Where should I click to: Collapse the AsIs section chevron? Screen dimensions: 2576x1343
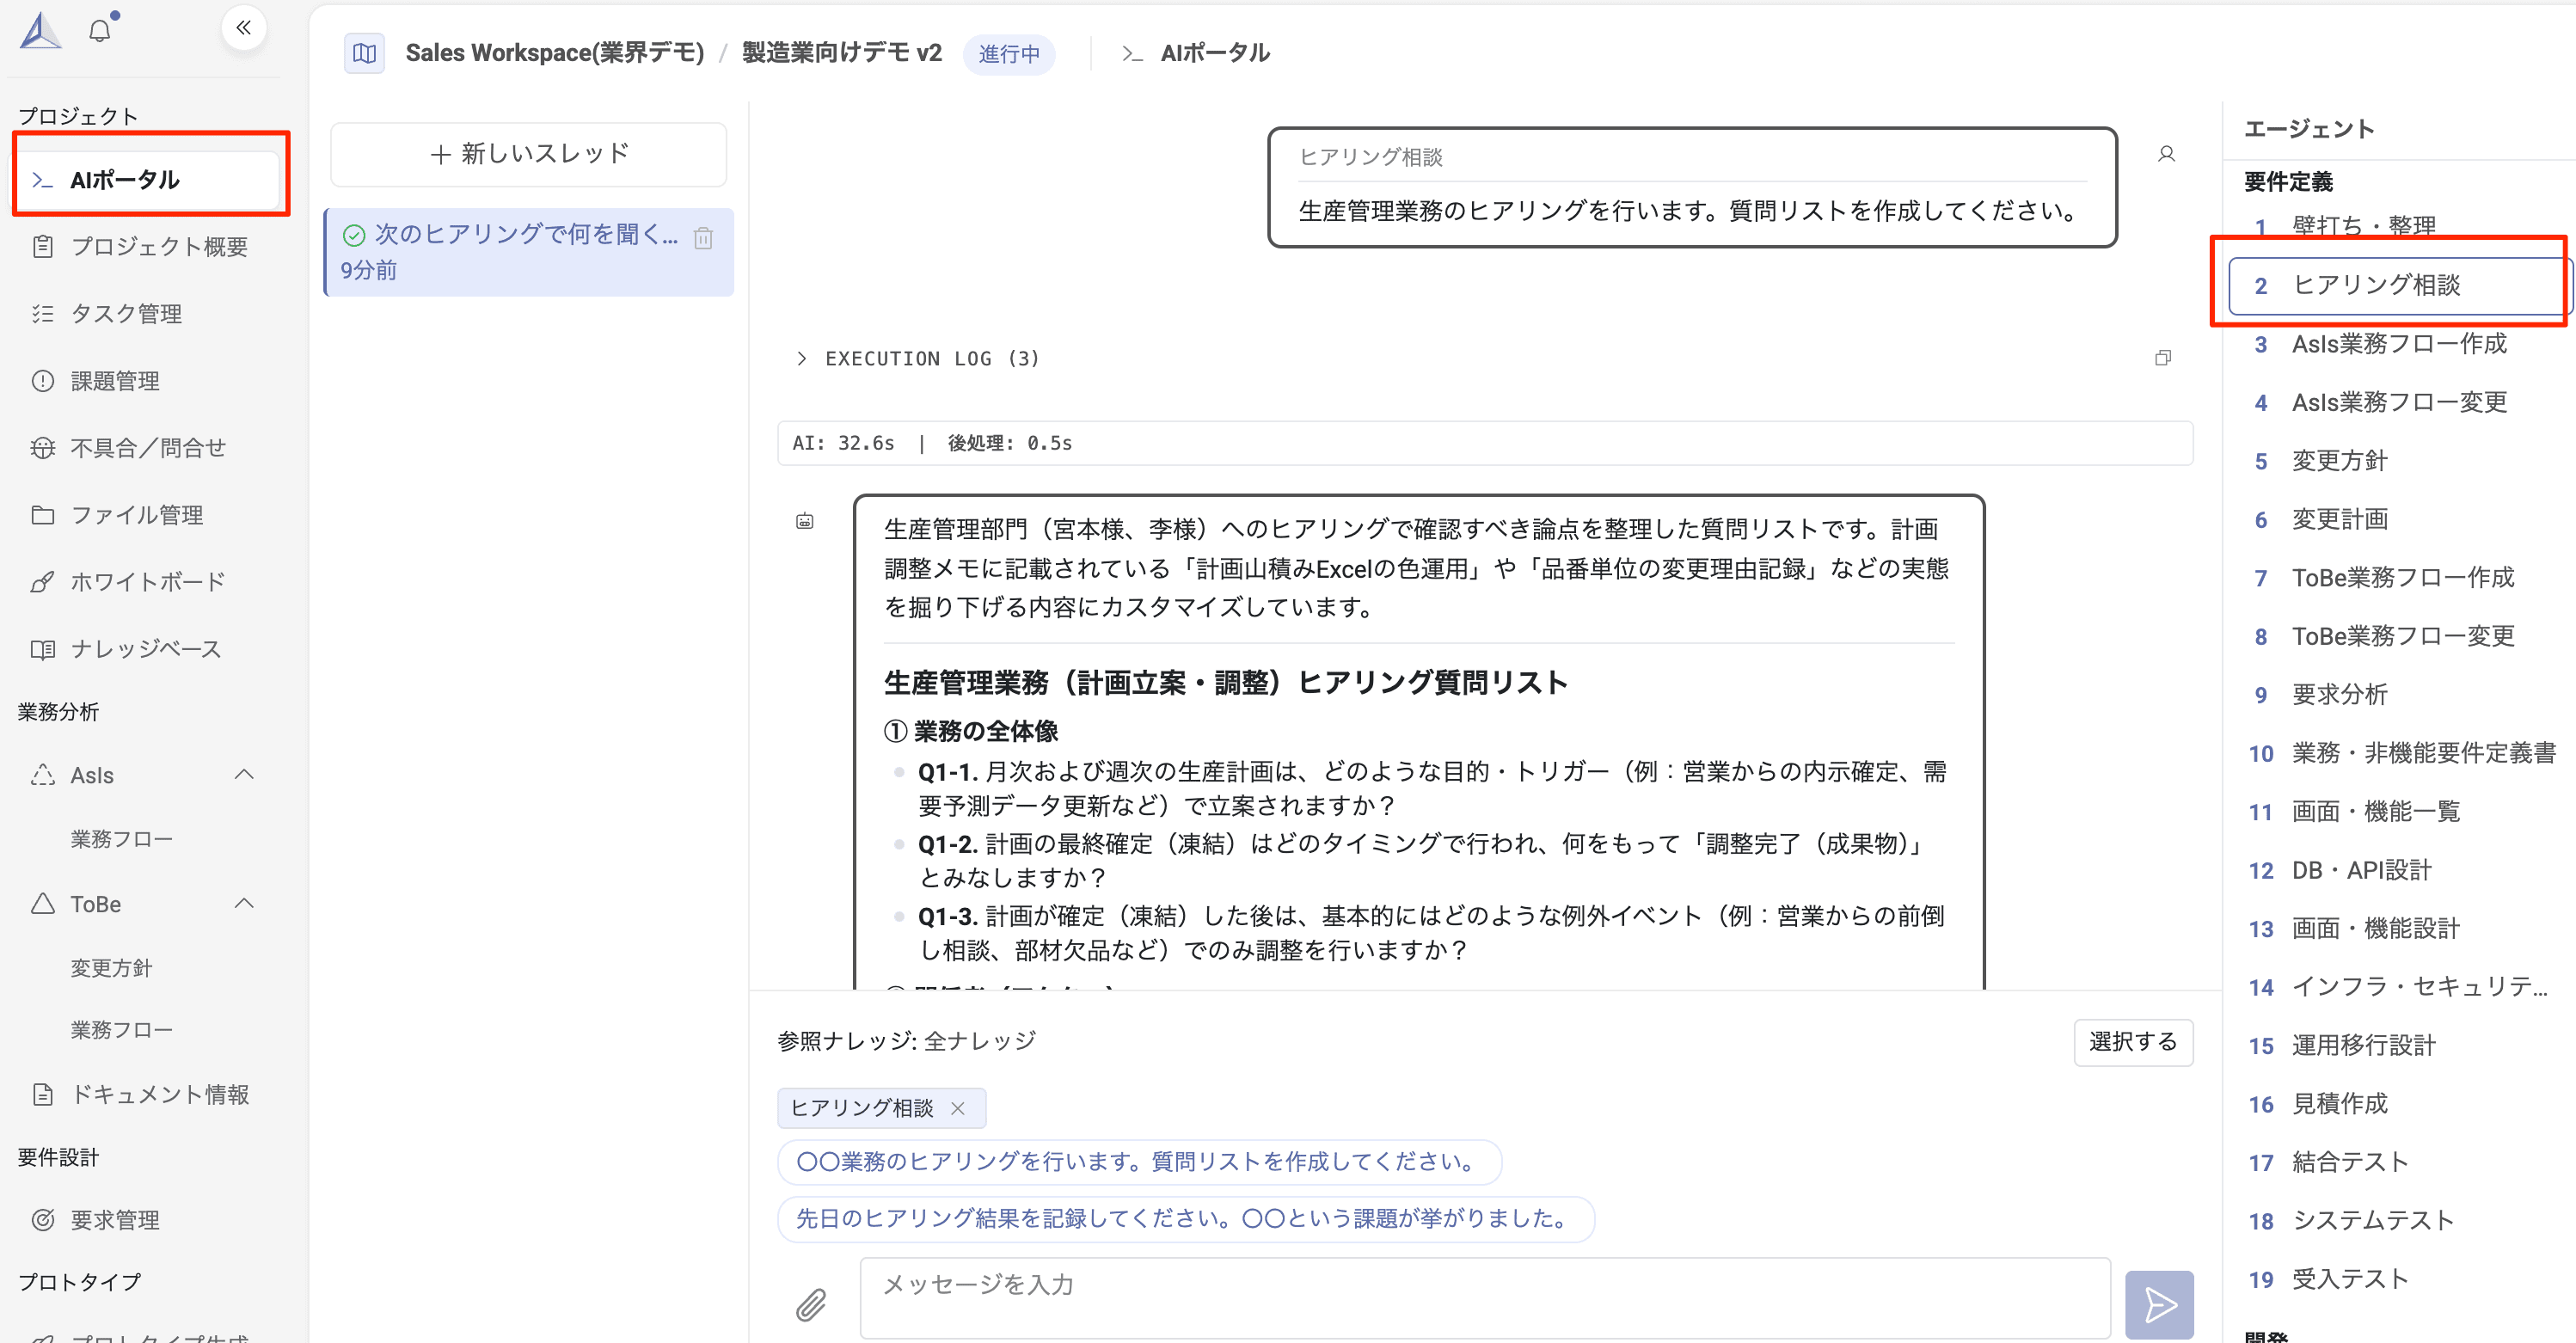point(244,775)
